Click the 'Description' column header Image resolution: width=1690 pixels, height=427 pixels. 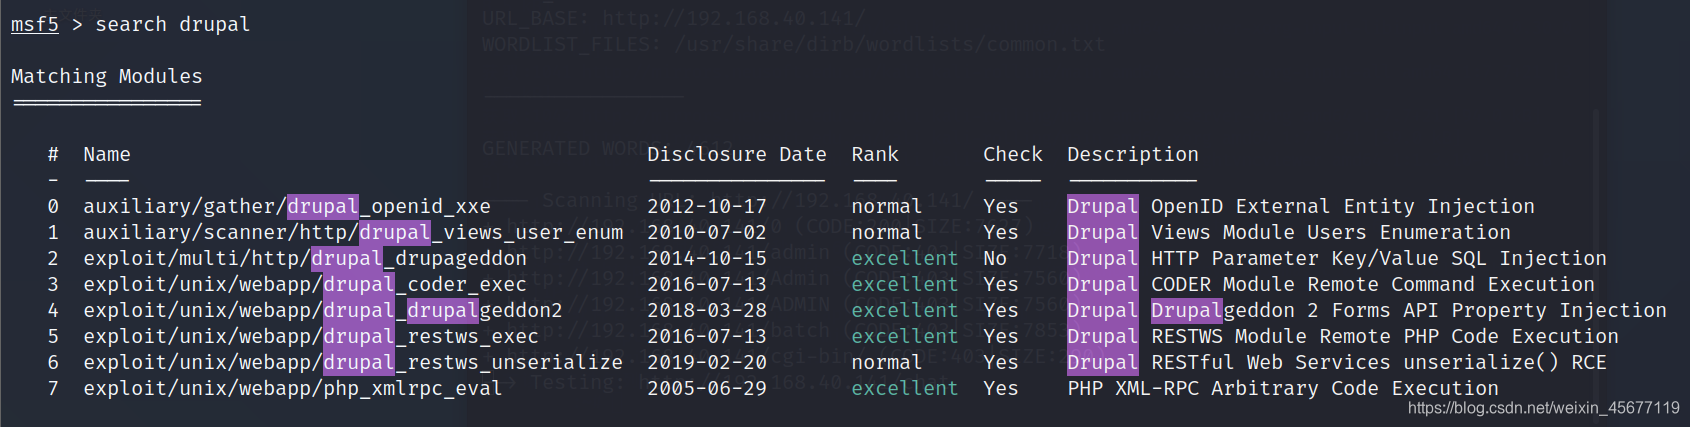(1133, 154)
